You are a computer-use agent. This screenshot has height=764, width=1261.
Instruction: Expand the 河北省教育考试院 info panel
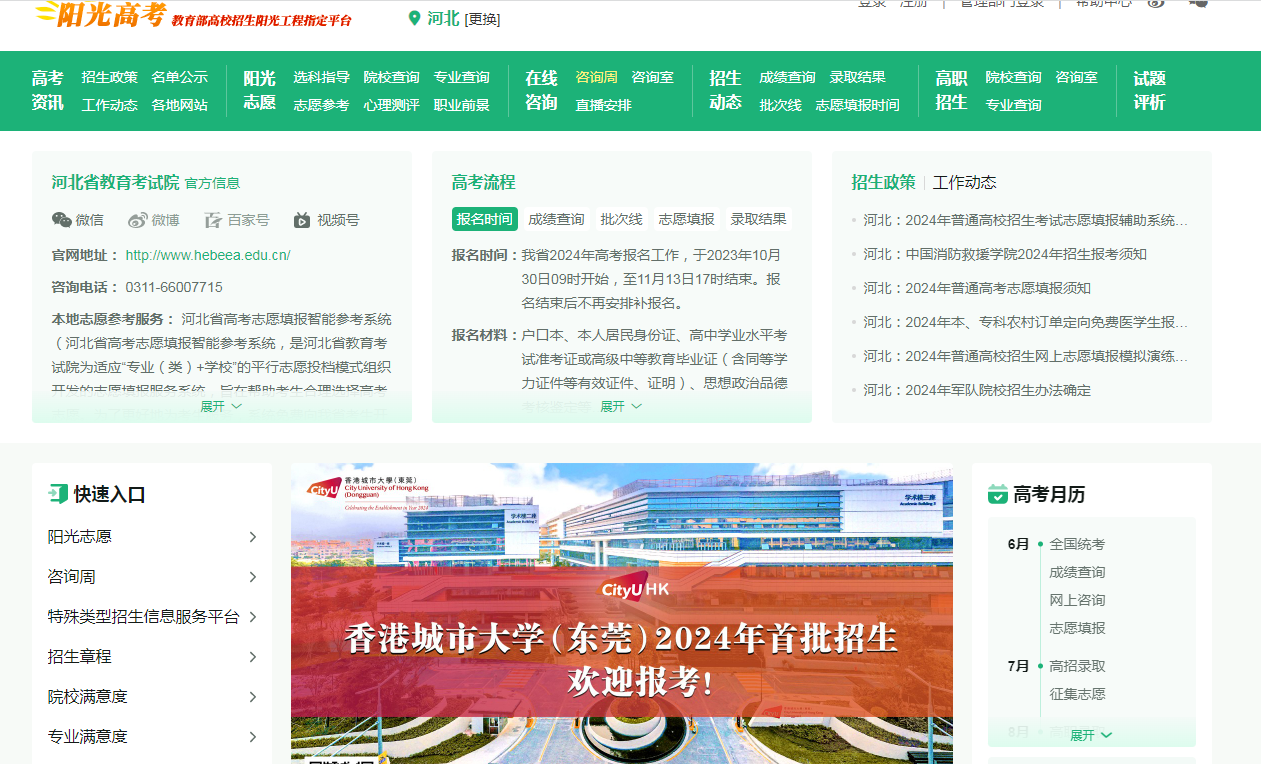pos(221,406)
